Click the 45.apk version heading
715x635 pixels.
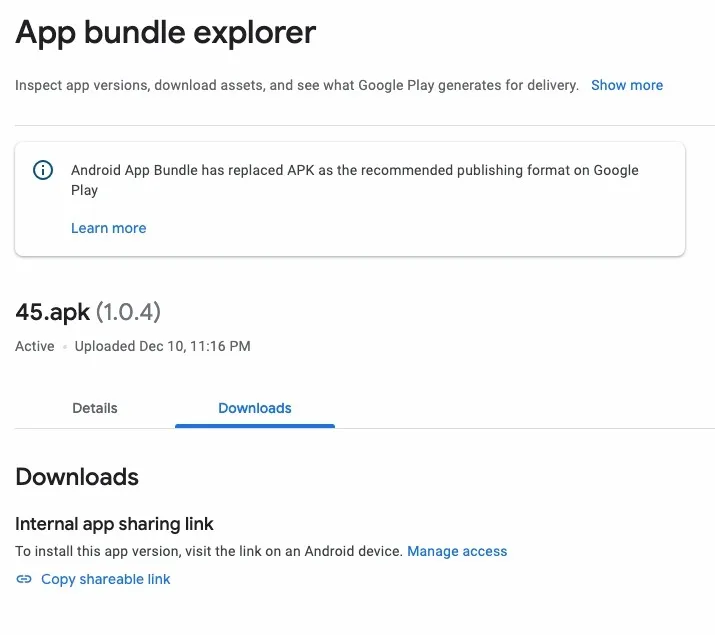tap(52, 312)
